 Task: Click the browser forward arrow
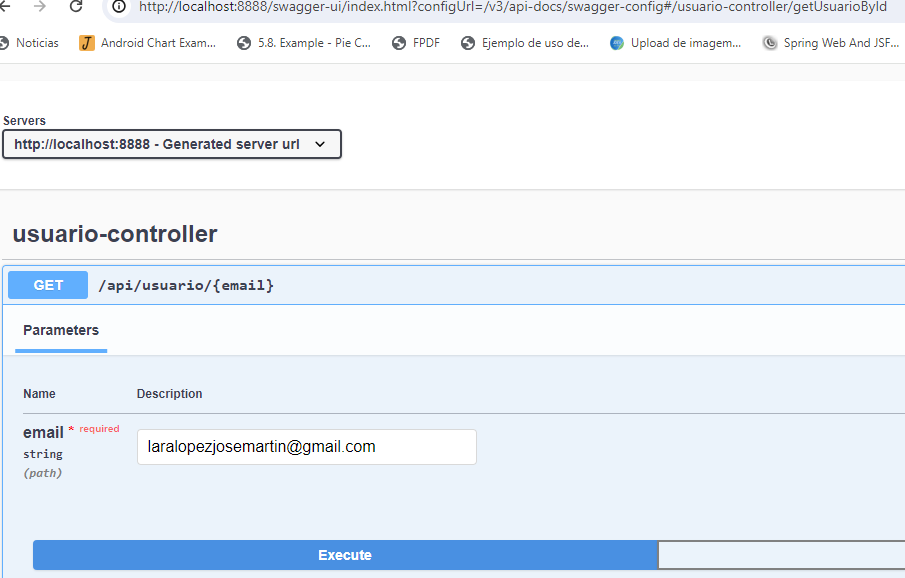tap(40, 7)
